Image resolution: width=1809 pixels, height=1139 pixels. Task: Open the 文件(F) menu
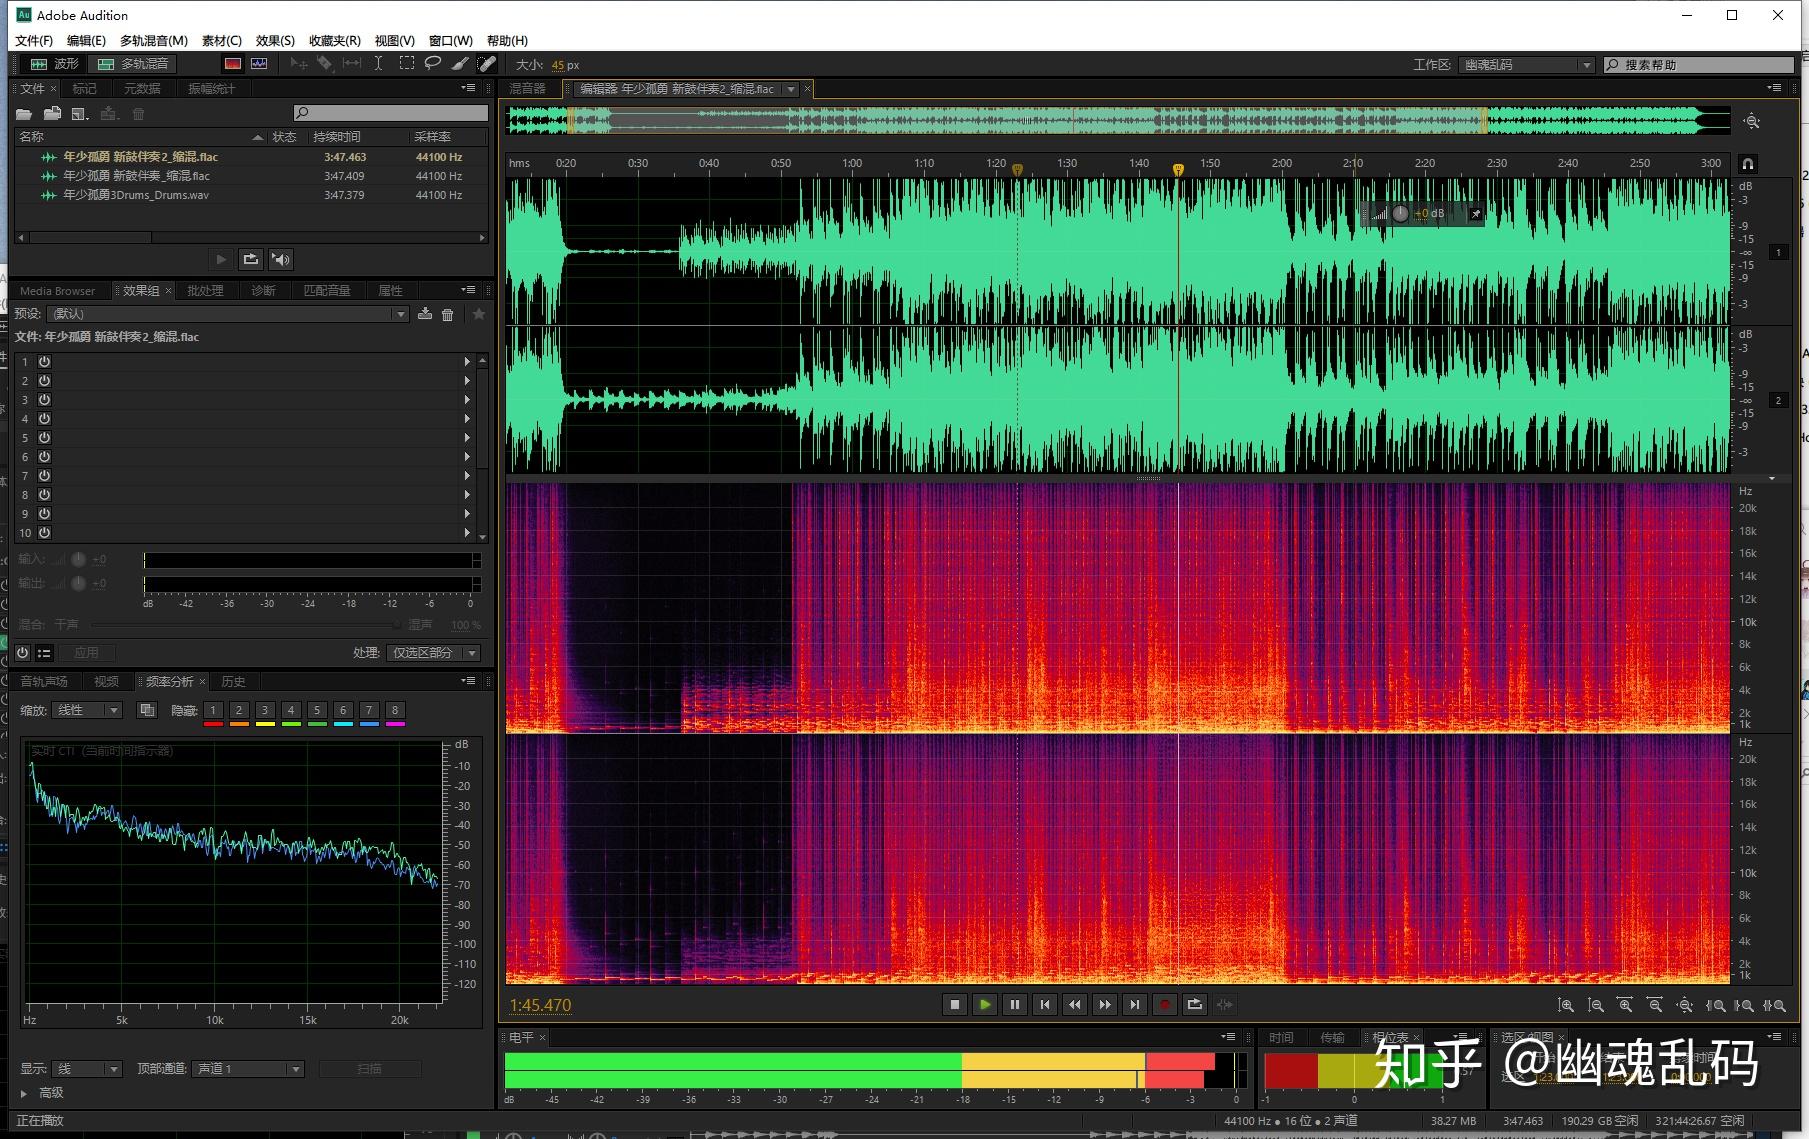pyautogui.click(x=34, y=41)
